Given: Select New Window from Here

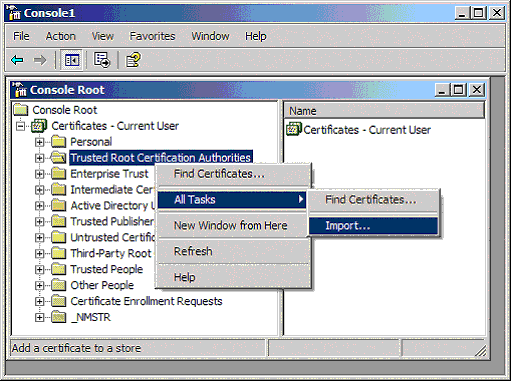Looking at the screenshot, I should point(234,226).
